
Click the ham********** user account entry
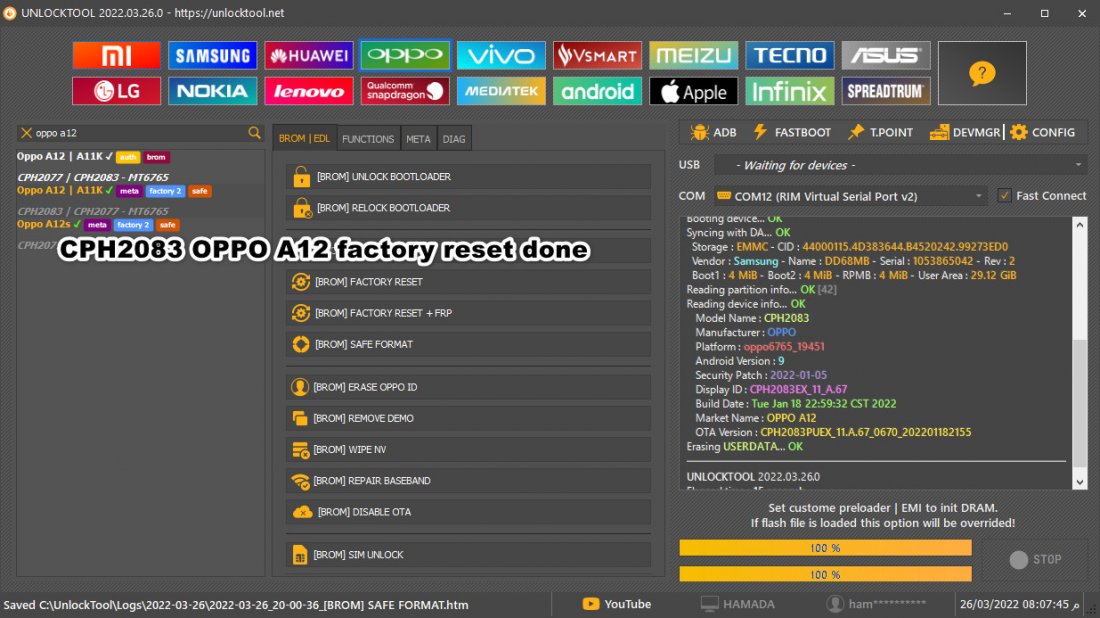(x=876, y=604)
